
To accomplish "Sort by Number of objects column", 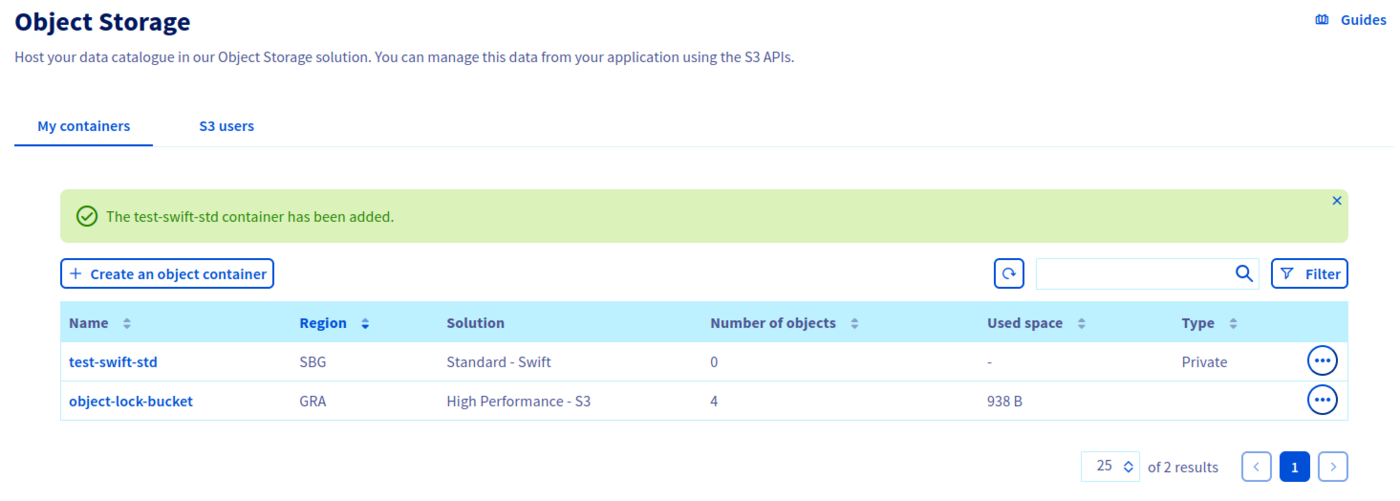I will [x=854, y=324].
